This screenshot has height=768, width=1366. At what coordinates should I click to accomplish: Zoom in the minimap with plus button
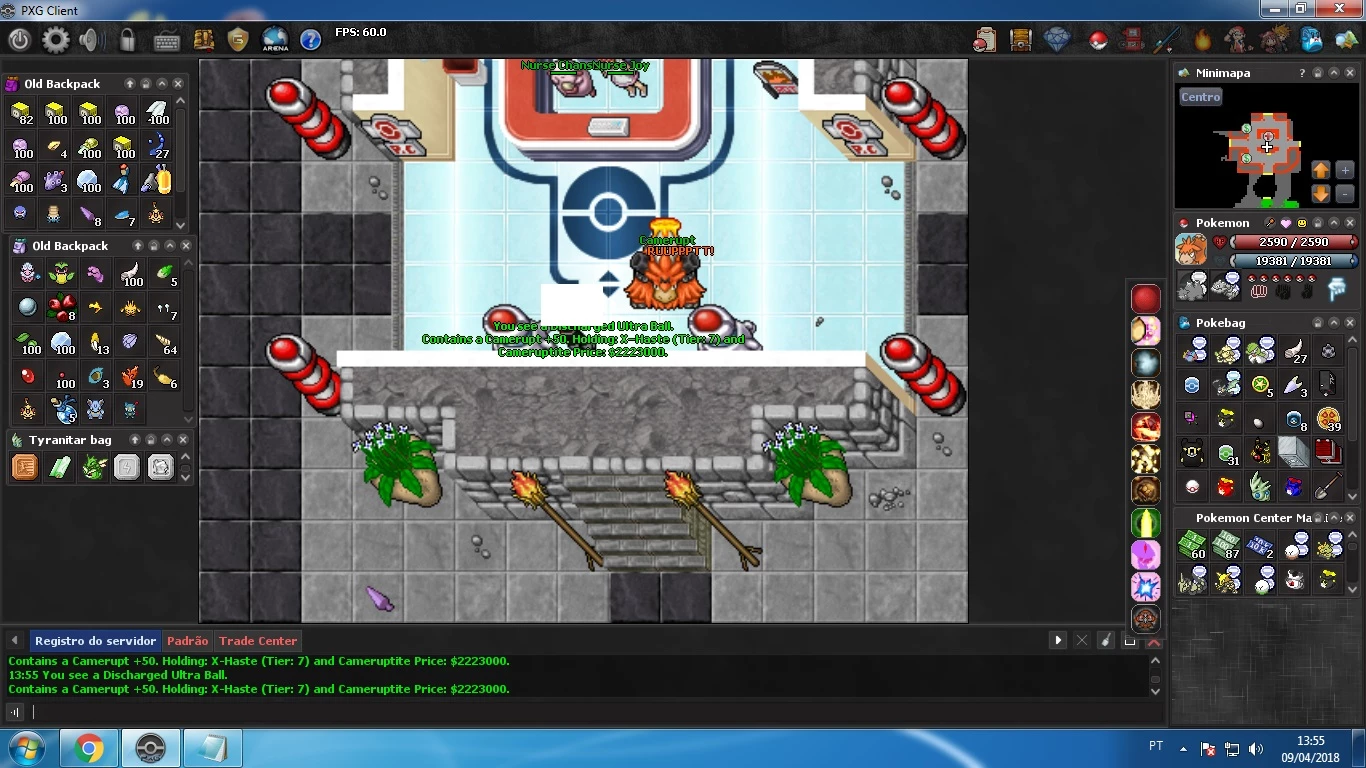pyautogui.click(x=1344, y=170)
